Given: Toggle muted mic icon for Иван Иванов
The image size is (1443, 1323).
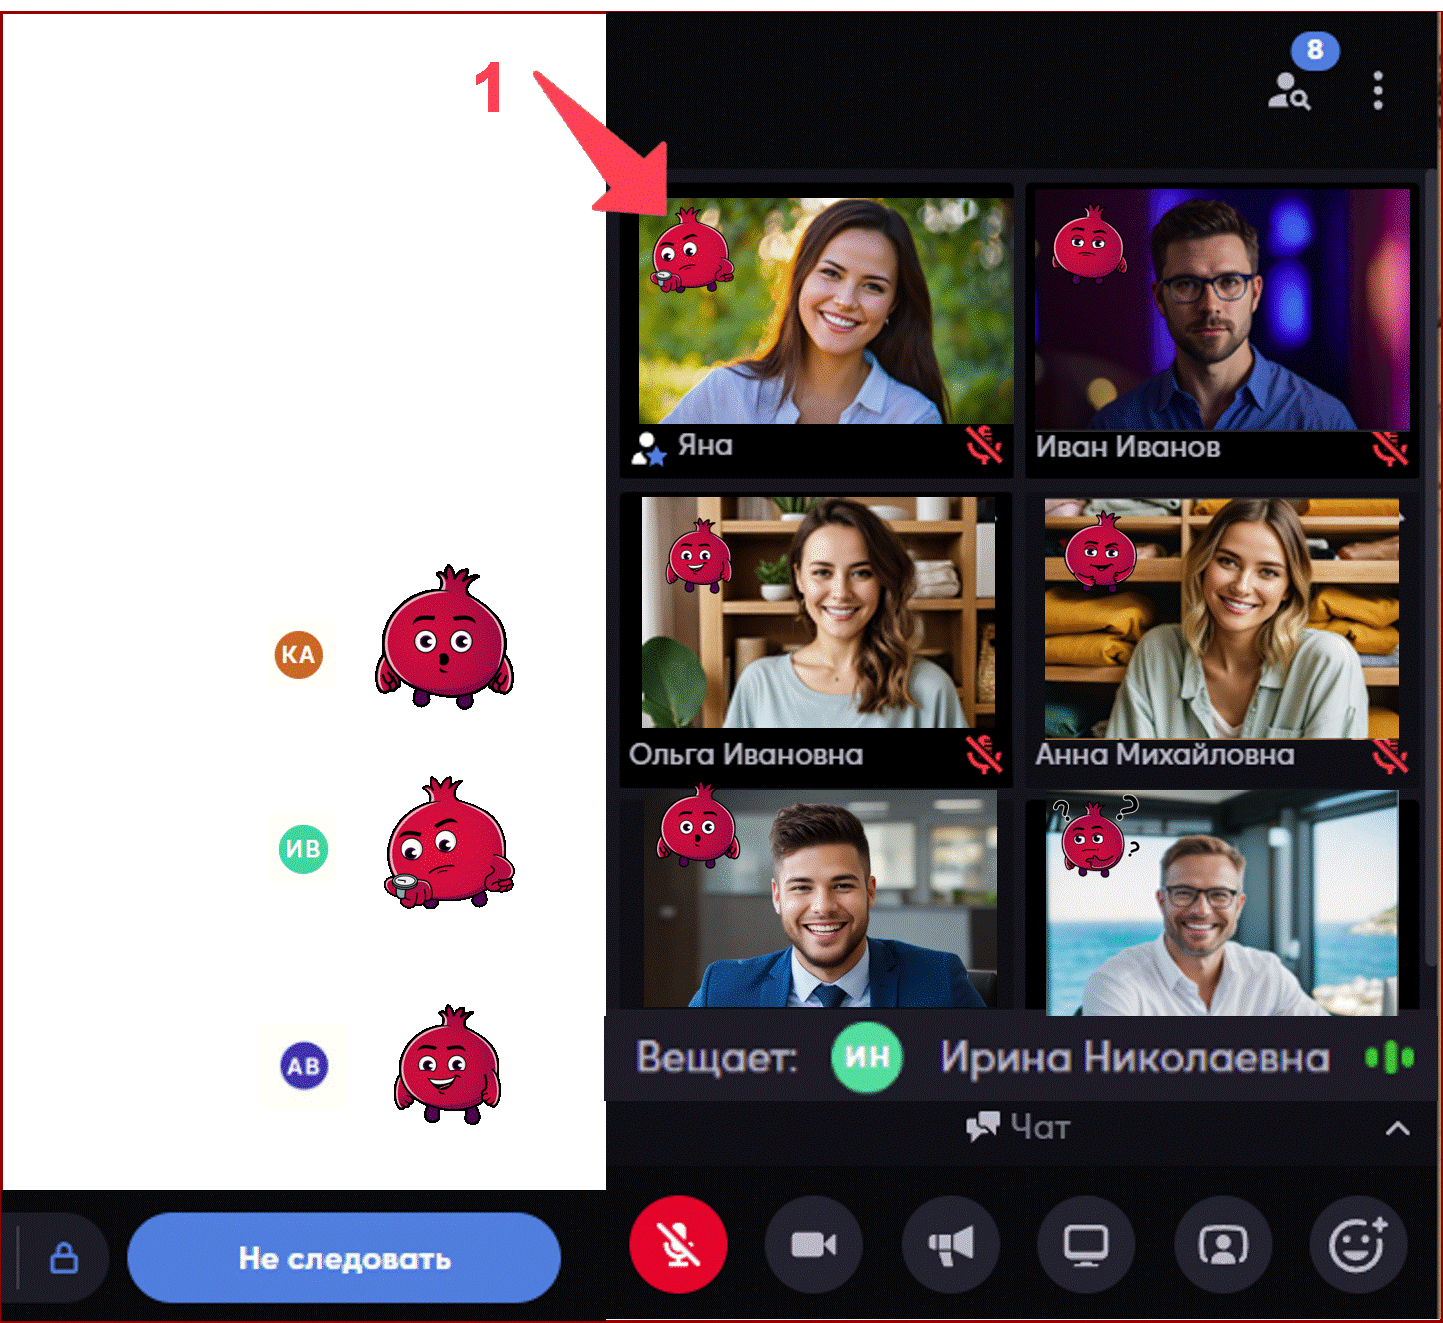Looking at the screenshot, I should (x=1390, y=449).
